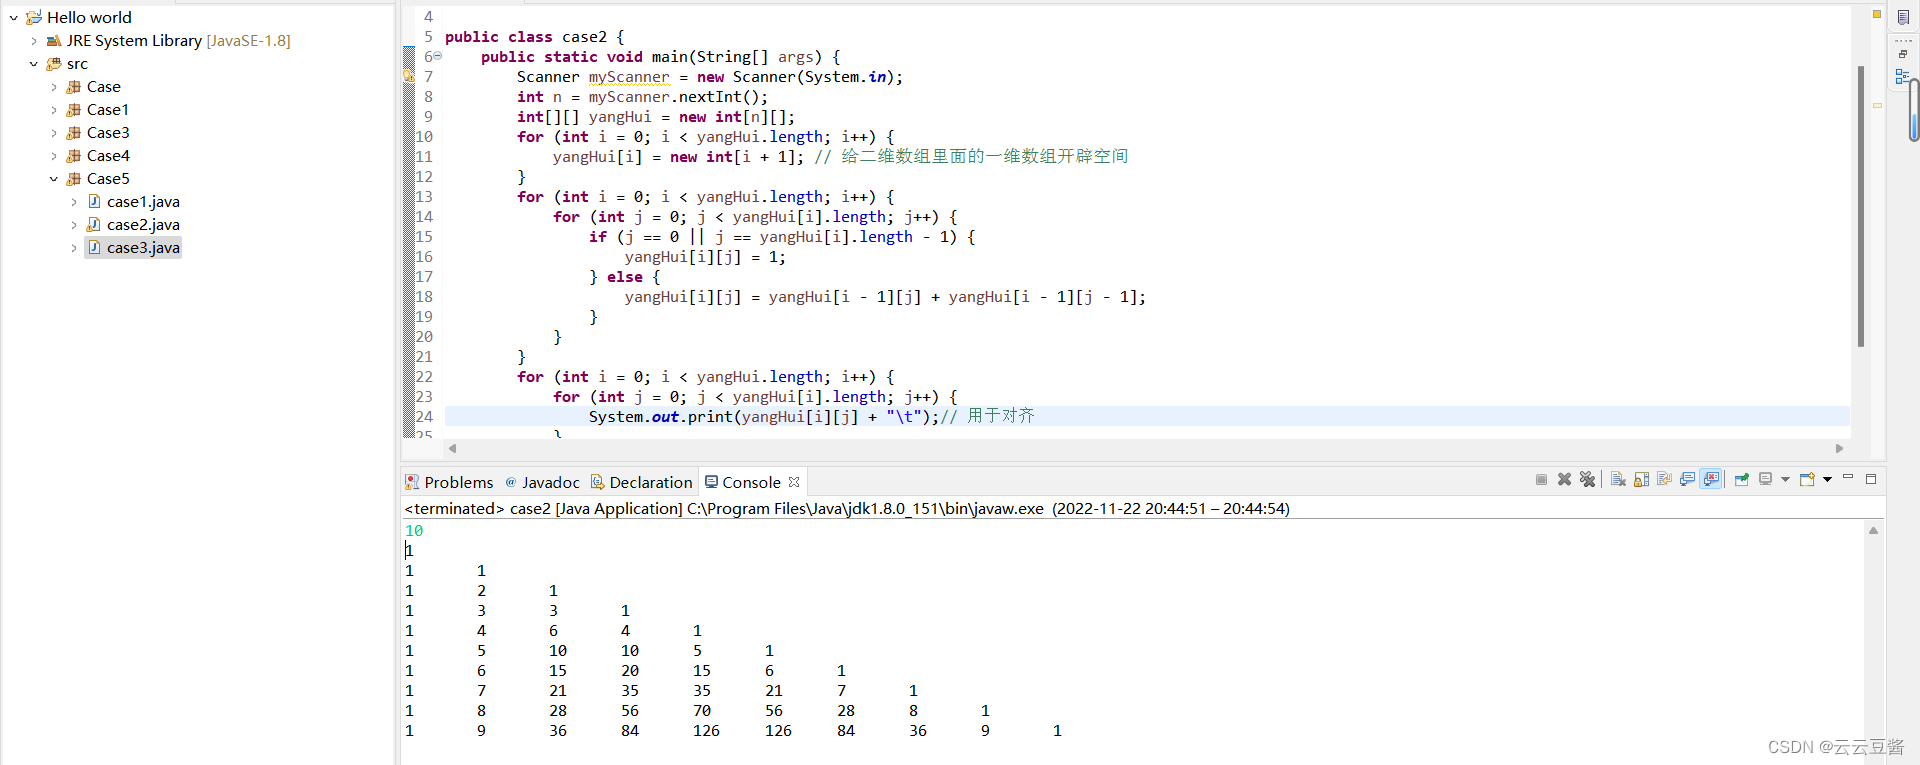Toggle Word Wrap in the Console toolbar
The image size is (1920, 765).
pos(1664,480)
